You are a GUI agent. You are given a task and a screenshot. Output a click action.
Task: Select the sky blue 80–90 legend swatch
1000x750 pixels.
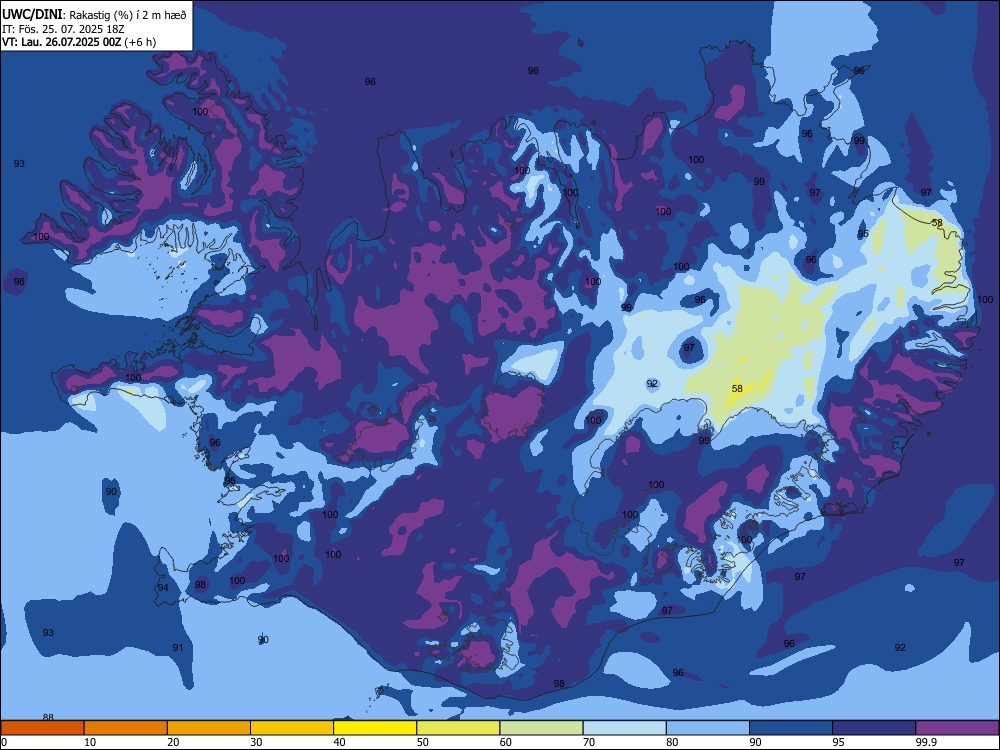(708, 728)
